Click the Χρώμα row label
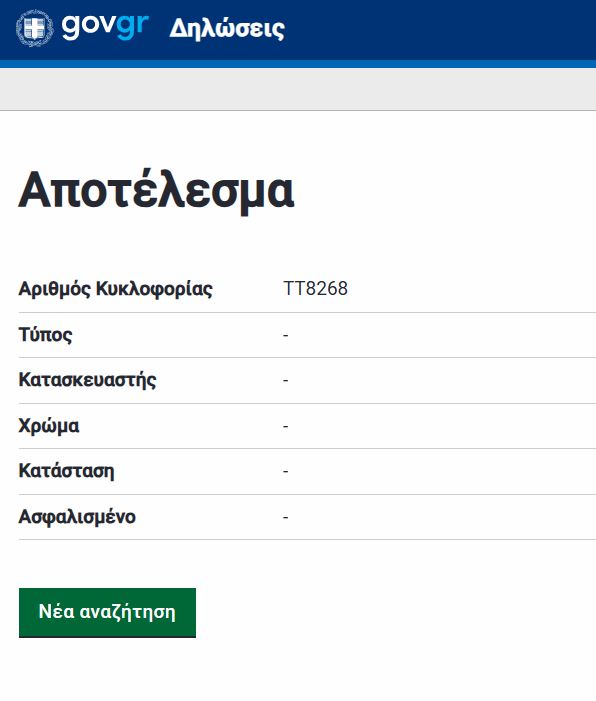Viewport: 596px width, 701px height. pos(49,426)
